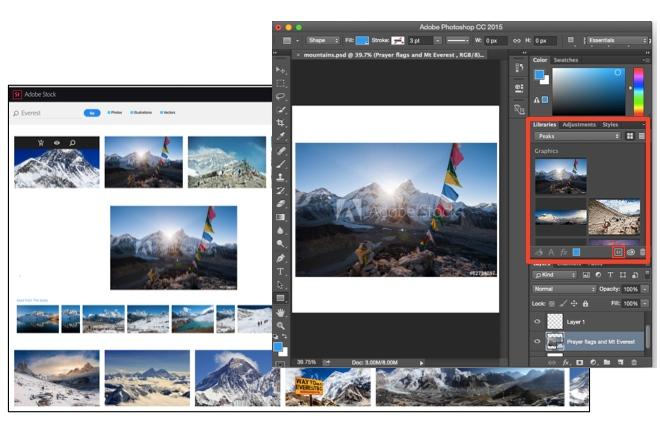Screen dimensions: 660x440
Task: Open the stroke width dropdown arrow
Action: [x=438, y=40]
